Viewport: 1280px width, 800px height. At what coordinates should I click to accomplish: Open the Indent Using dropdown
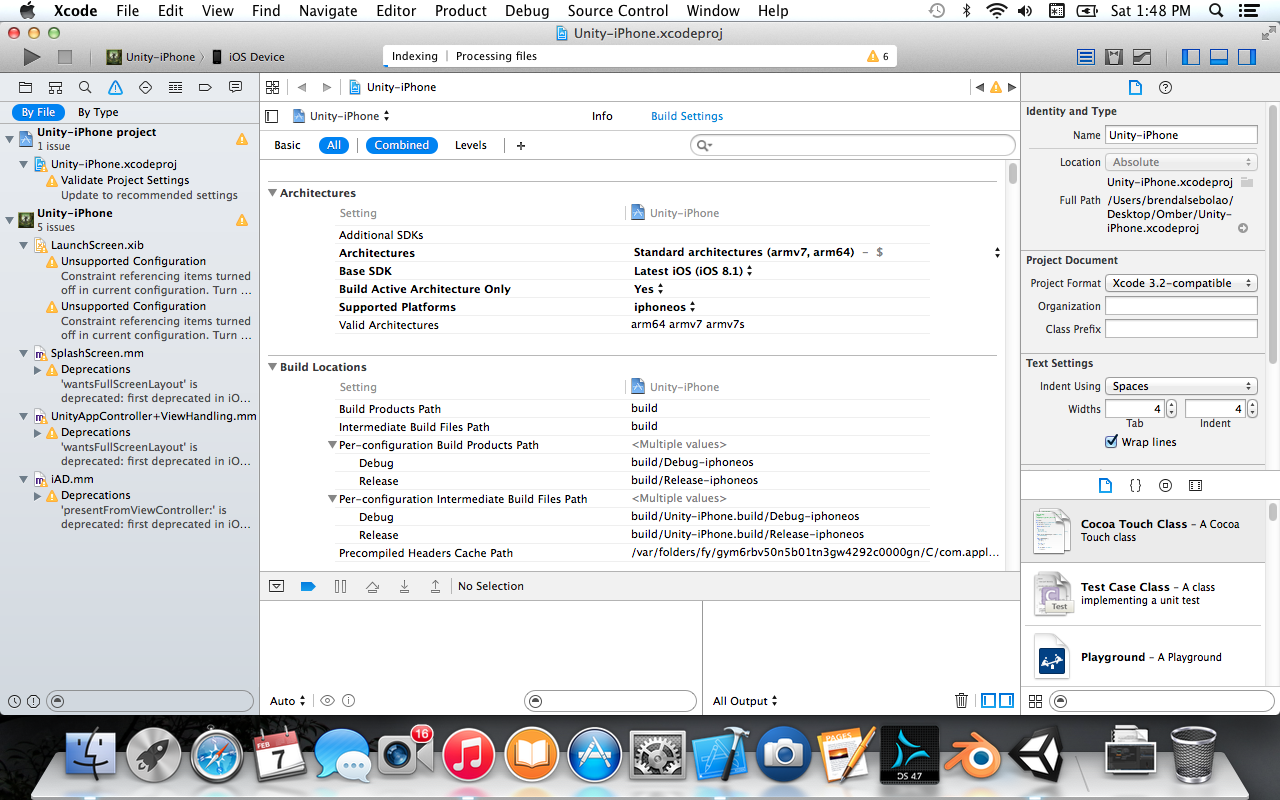click(x=1181, y=386)
